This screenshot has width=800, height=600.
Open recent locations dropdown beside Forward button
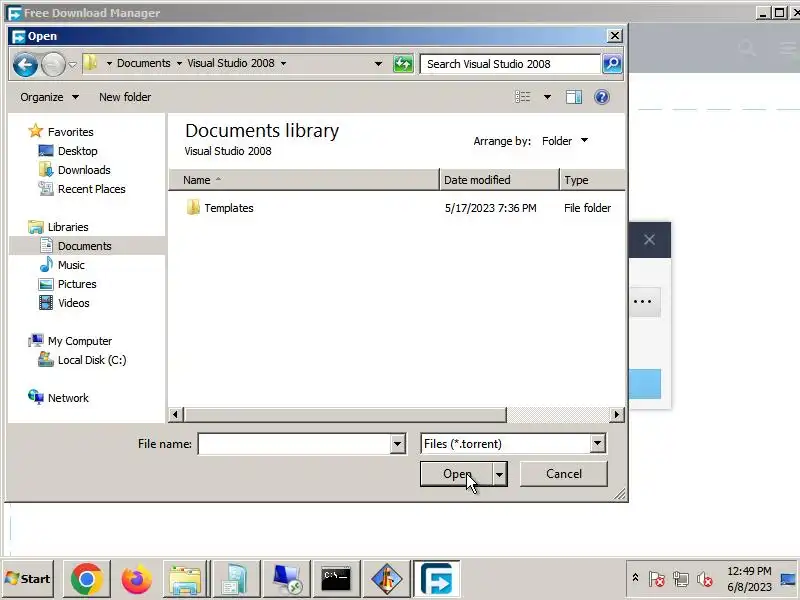[72, 65]
